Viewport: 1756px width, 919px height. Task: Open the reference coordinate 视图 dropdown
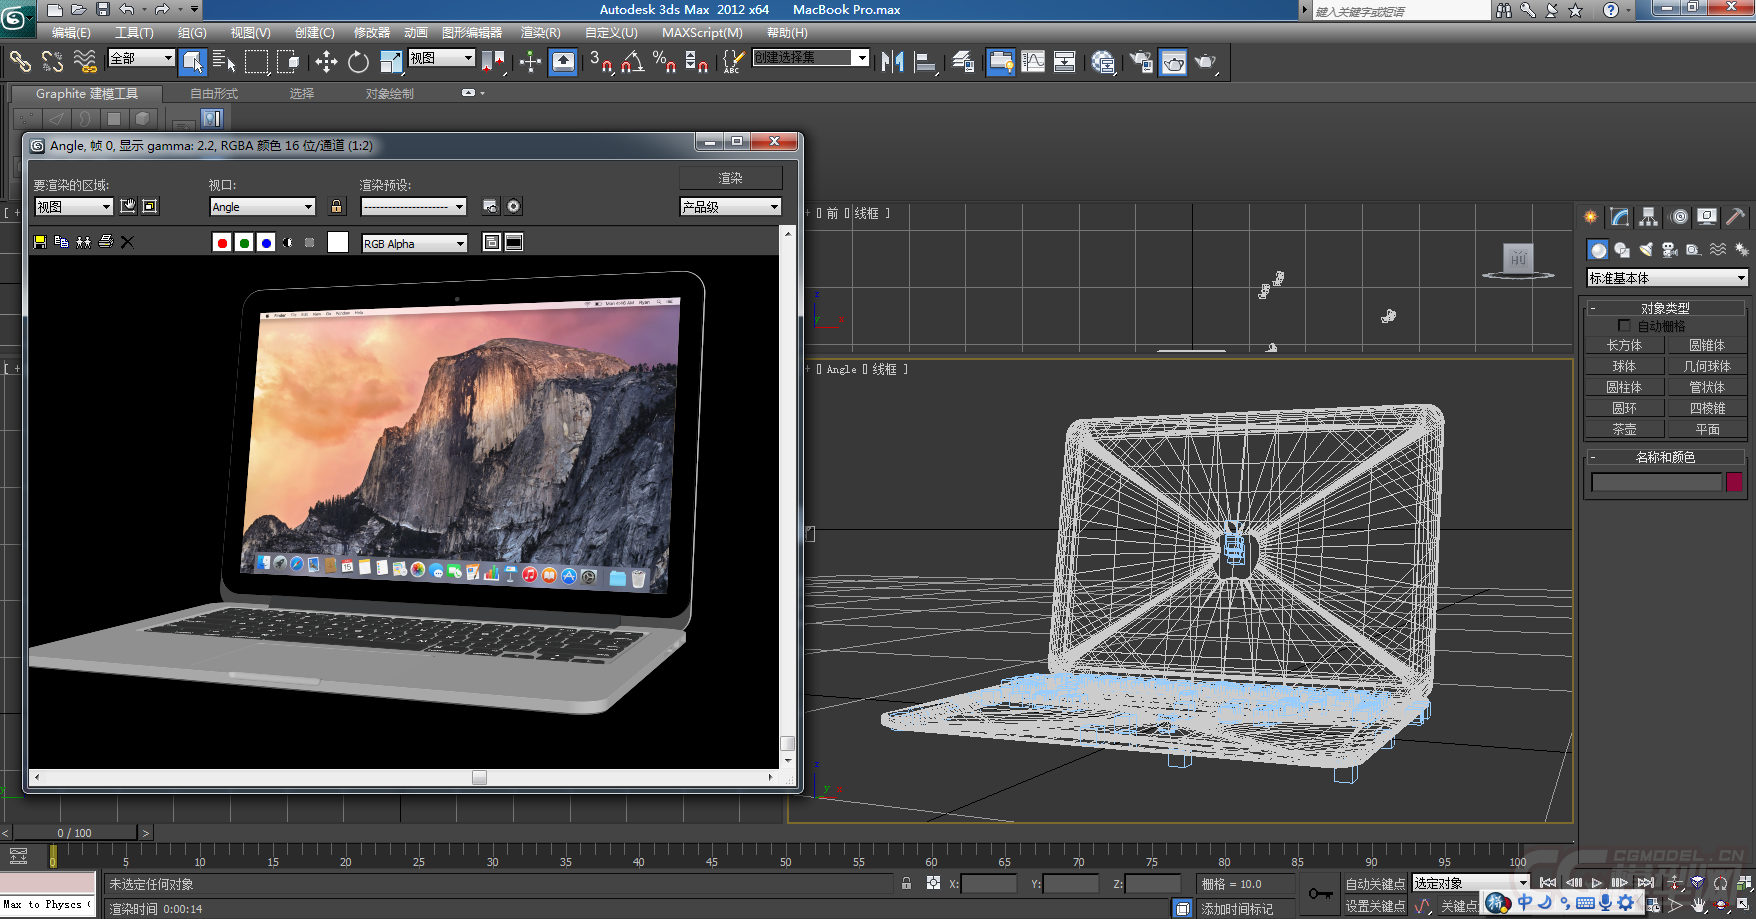441,58
